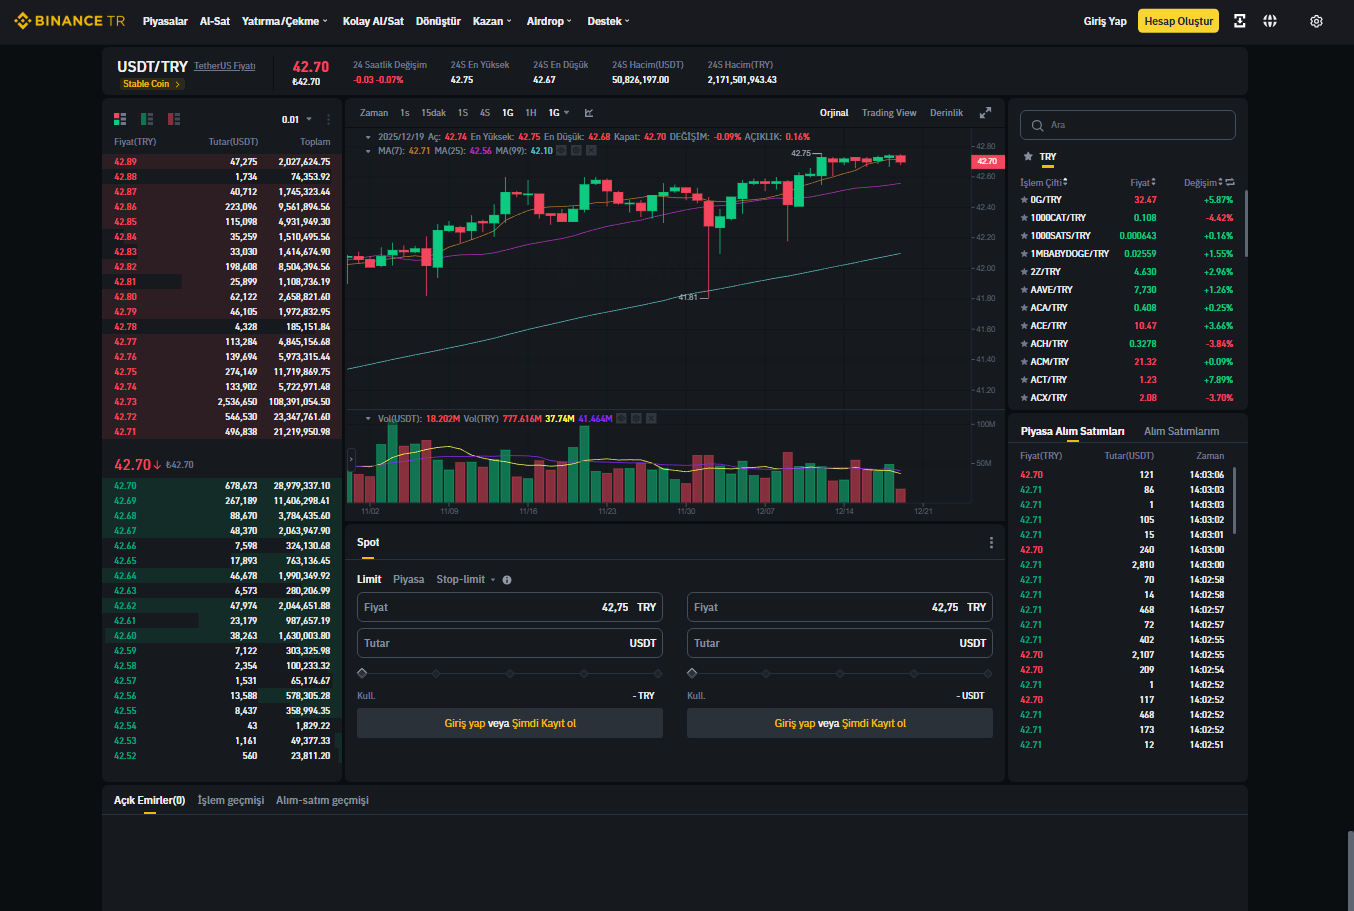The width and height of the screenshot is (1354, 911).
Task: Select the 15dak chart interval
Action: (x=434, y=113)
